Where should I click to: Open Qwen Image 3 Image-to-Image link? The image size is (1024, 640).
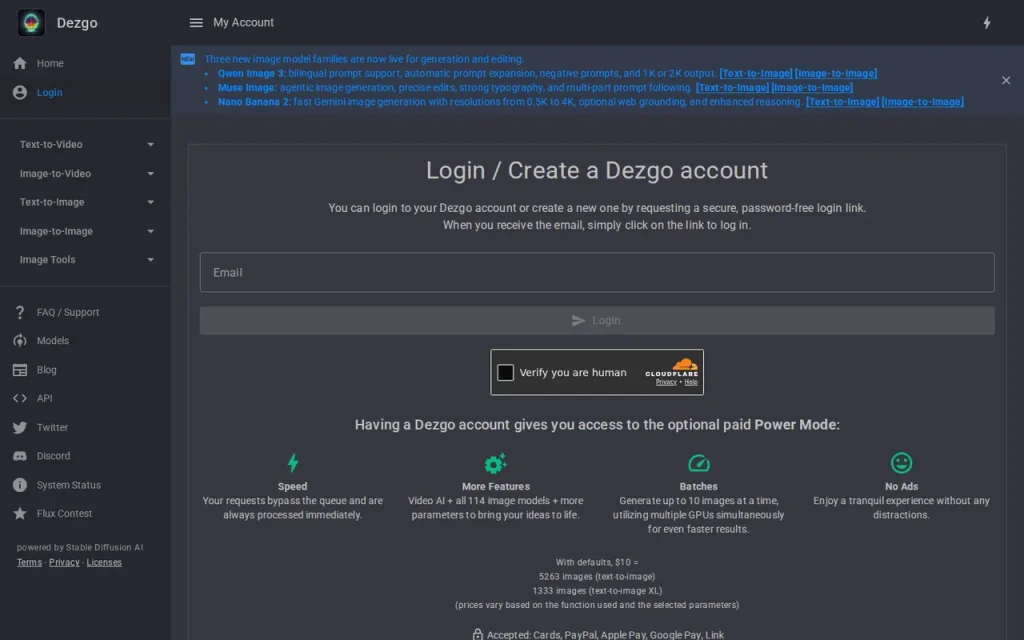836,73
